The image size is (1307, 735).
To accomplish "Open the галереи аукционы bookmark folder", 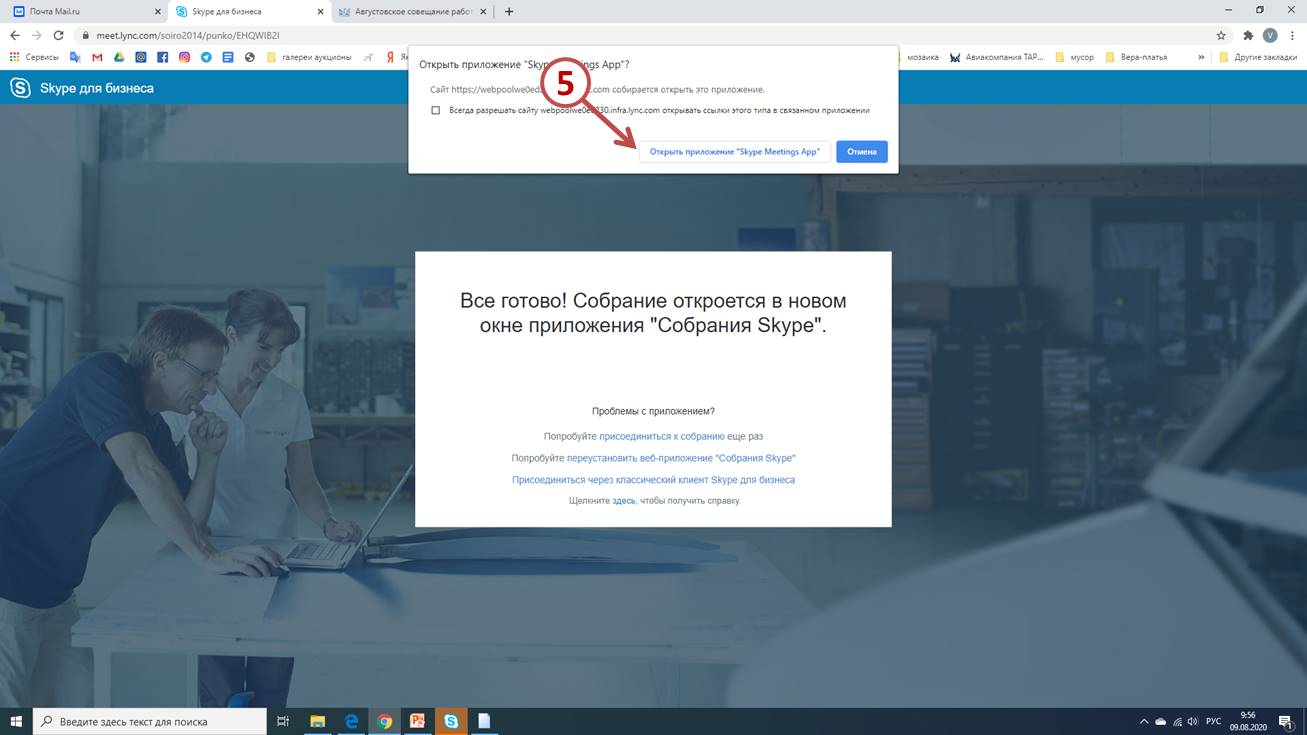I will 309,57.
